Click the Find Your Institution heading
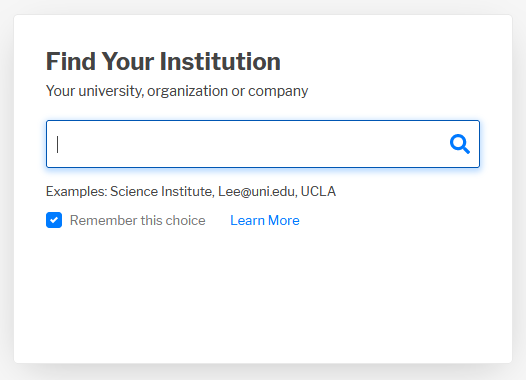Image resolution: width=526 pixels, height=380 pixels. (x=163, y=61)
